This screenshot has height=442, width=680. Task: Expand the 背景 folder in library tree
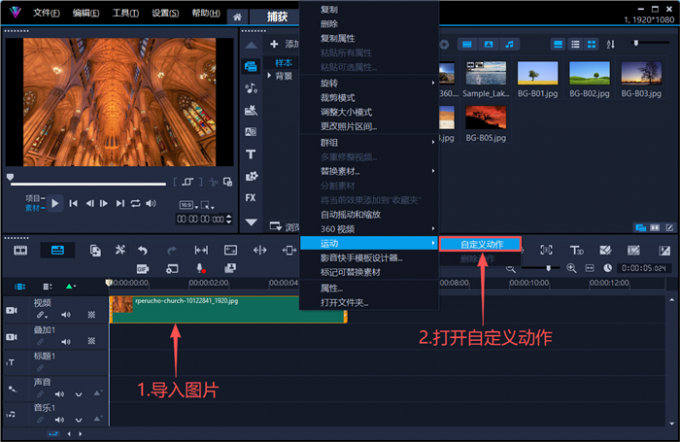[269, 76]
